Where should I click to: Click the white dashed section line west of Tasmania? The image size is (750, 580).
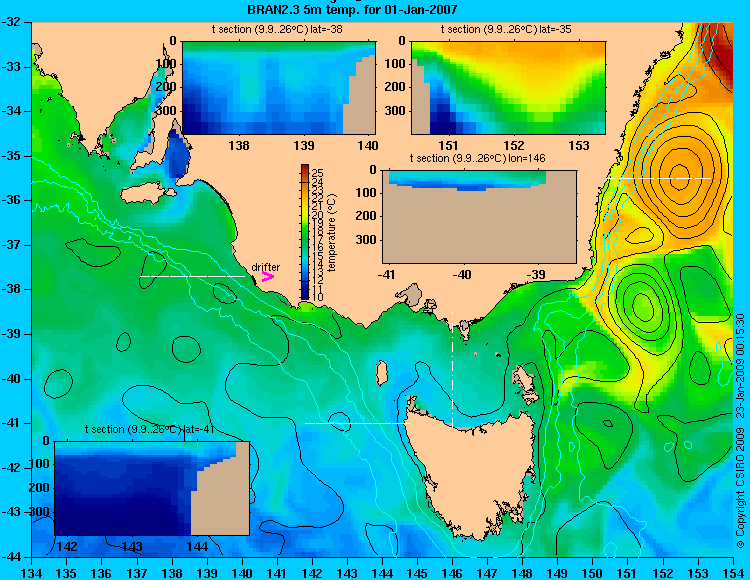pos(357,423)
